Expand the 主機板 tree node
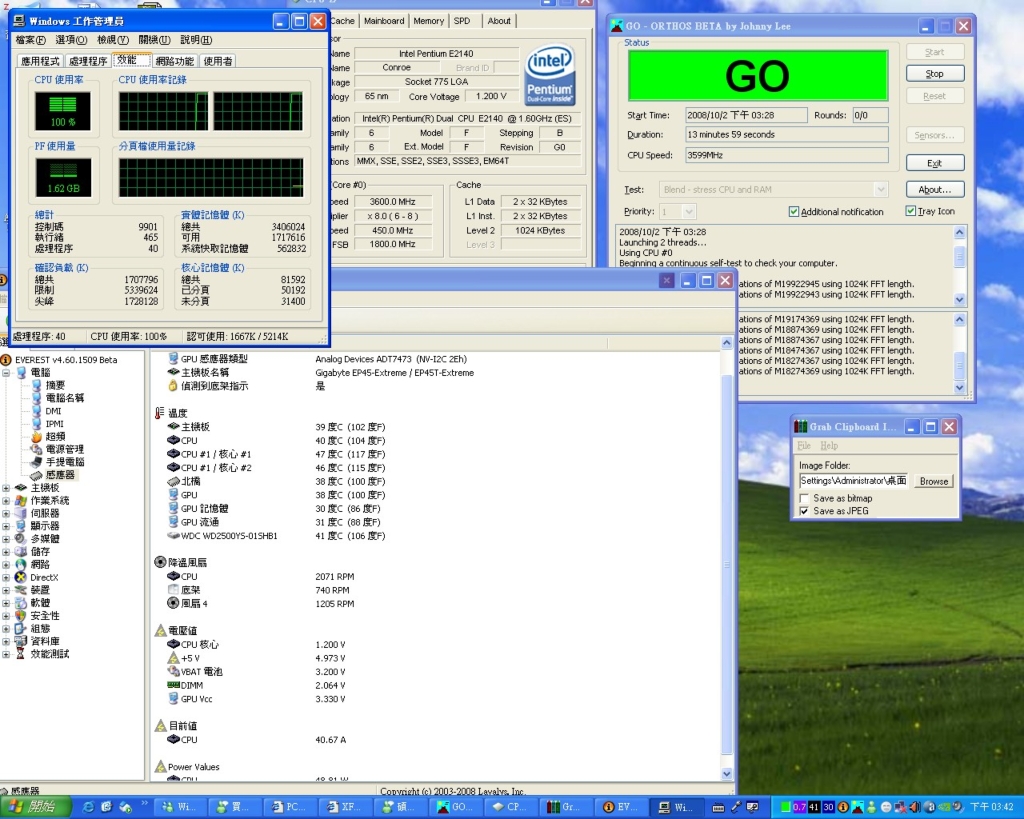 pos(6,488)
